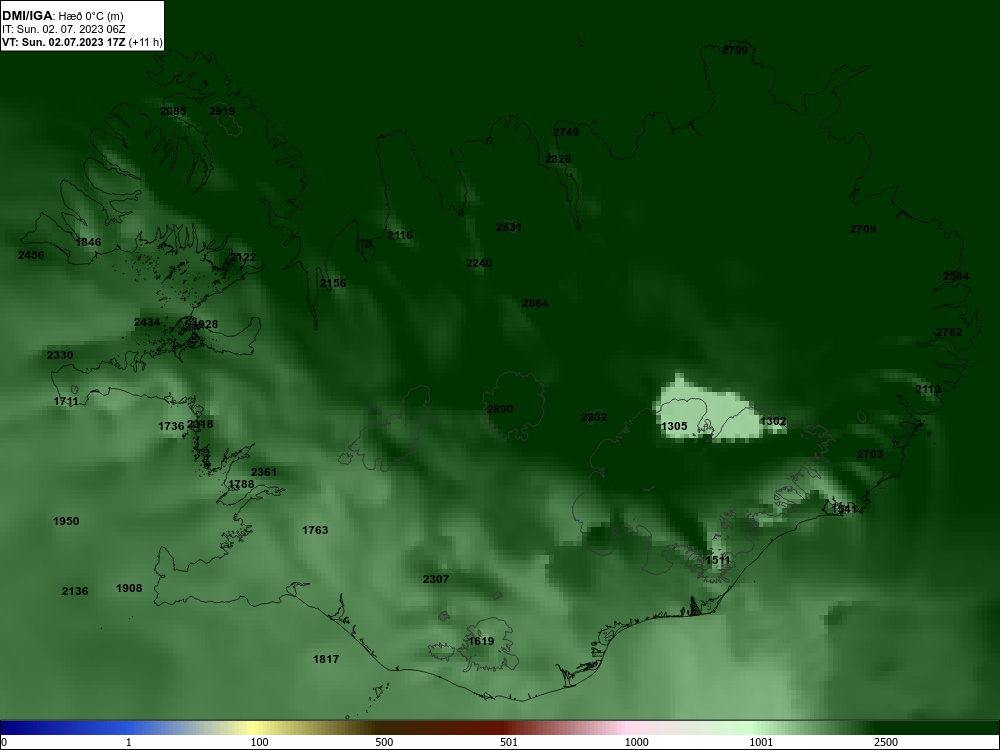Select the 2864 height value
The image size is (1000, 750).
coord(535,303)
